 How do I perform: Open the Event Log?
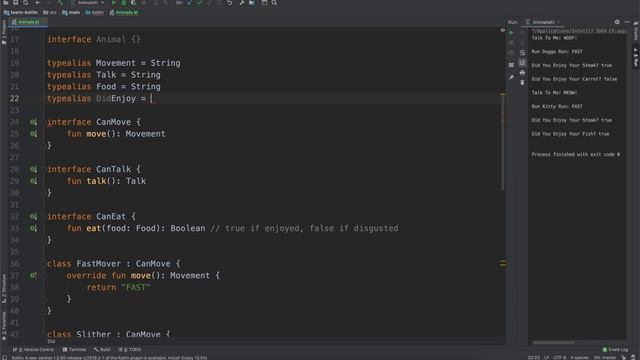click(616, 350)
